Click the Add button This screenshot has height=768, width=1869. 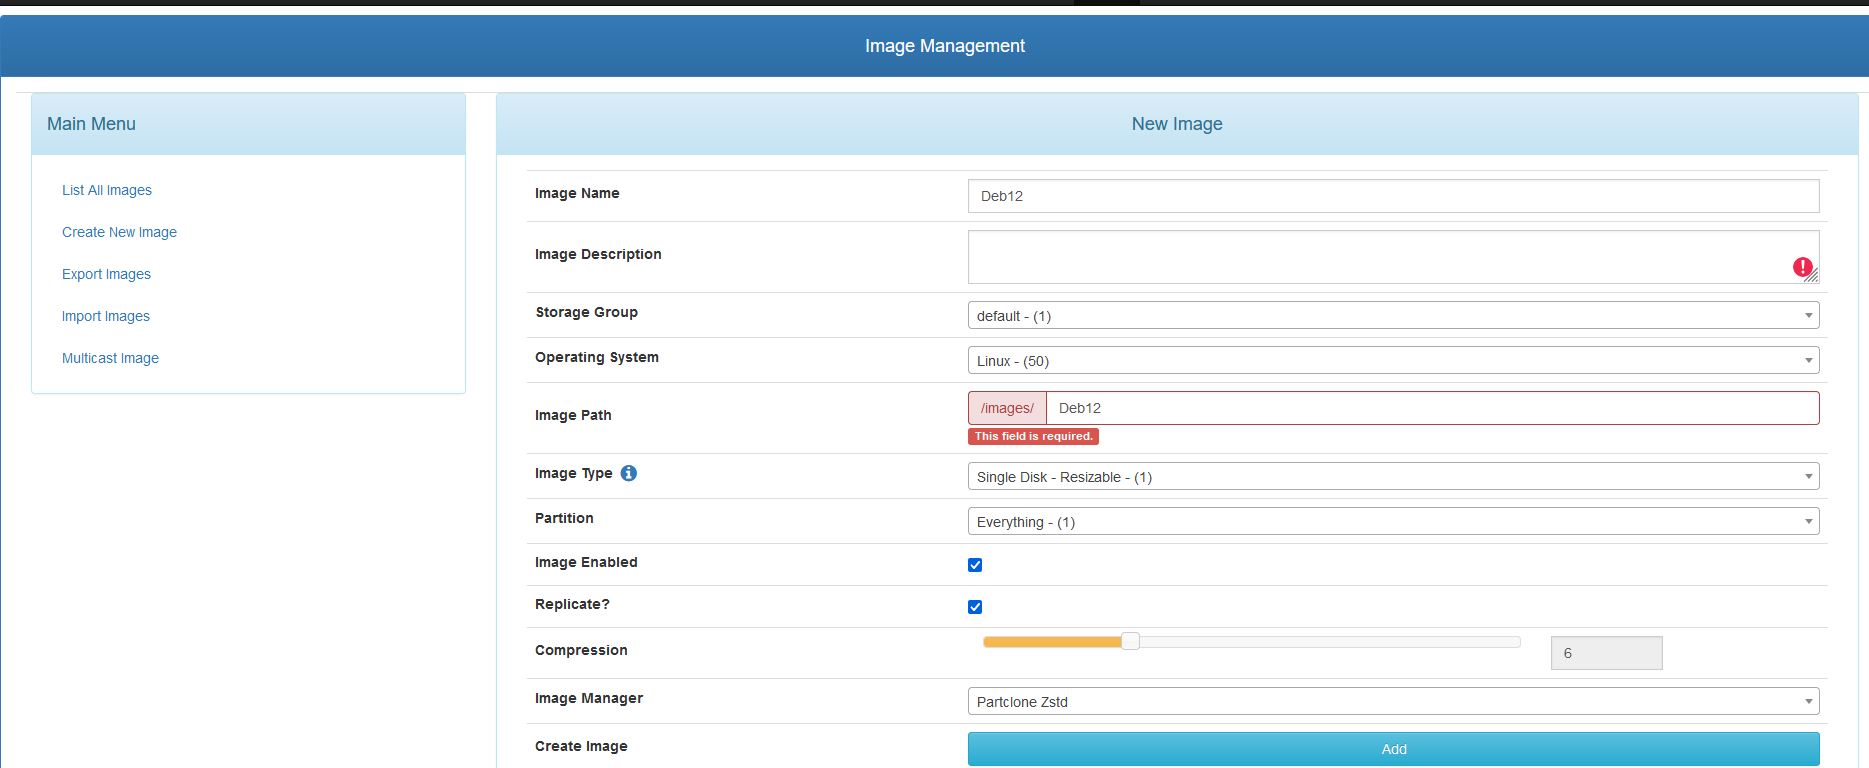[1392, 749]
